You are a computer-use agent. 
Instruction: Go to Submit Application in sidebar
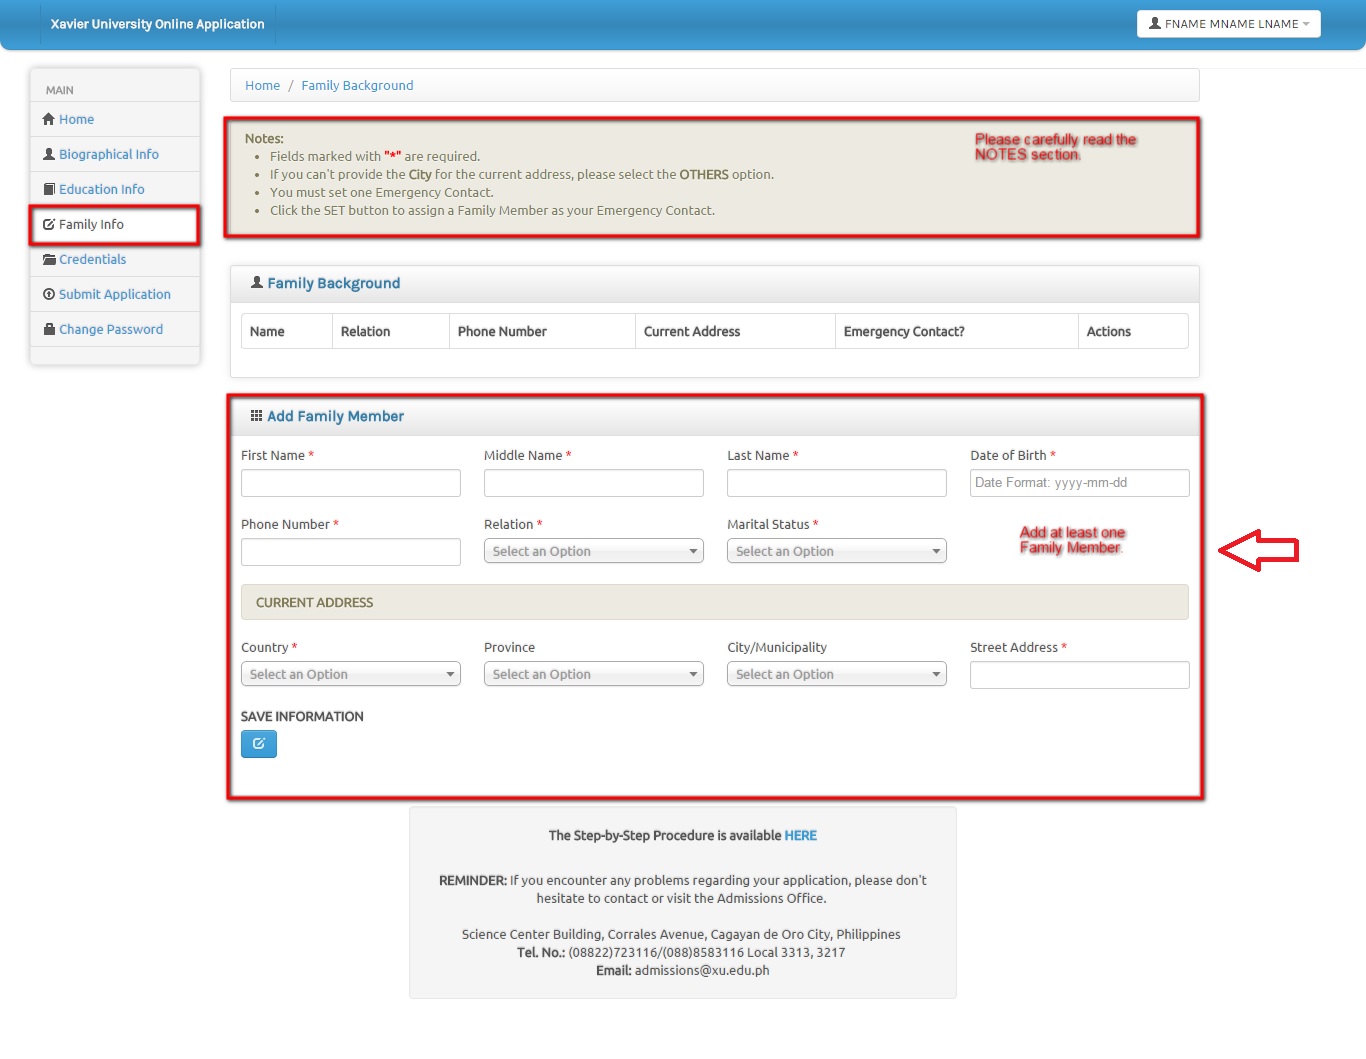tap(114, 294)
